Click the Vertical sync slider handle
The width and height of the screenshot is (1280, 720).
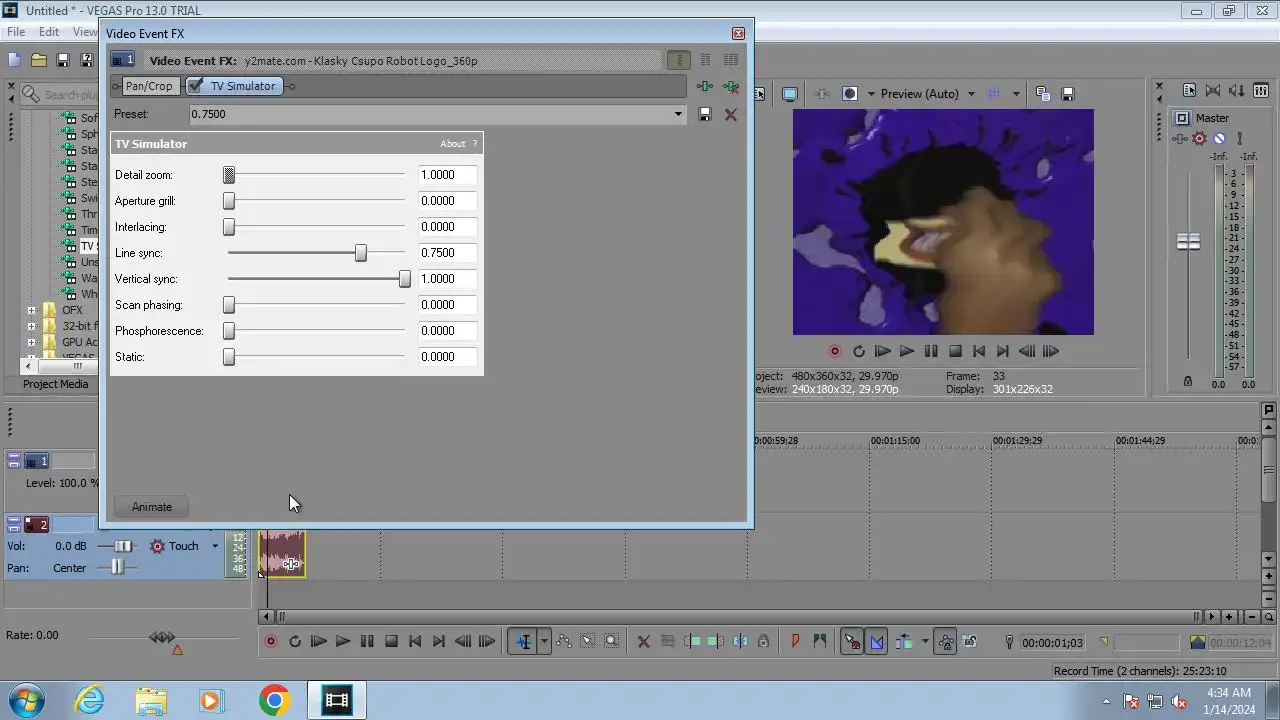[405, 279]
